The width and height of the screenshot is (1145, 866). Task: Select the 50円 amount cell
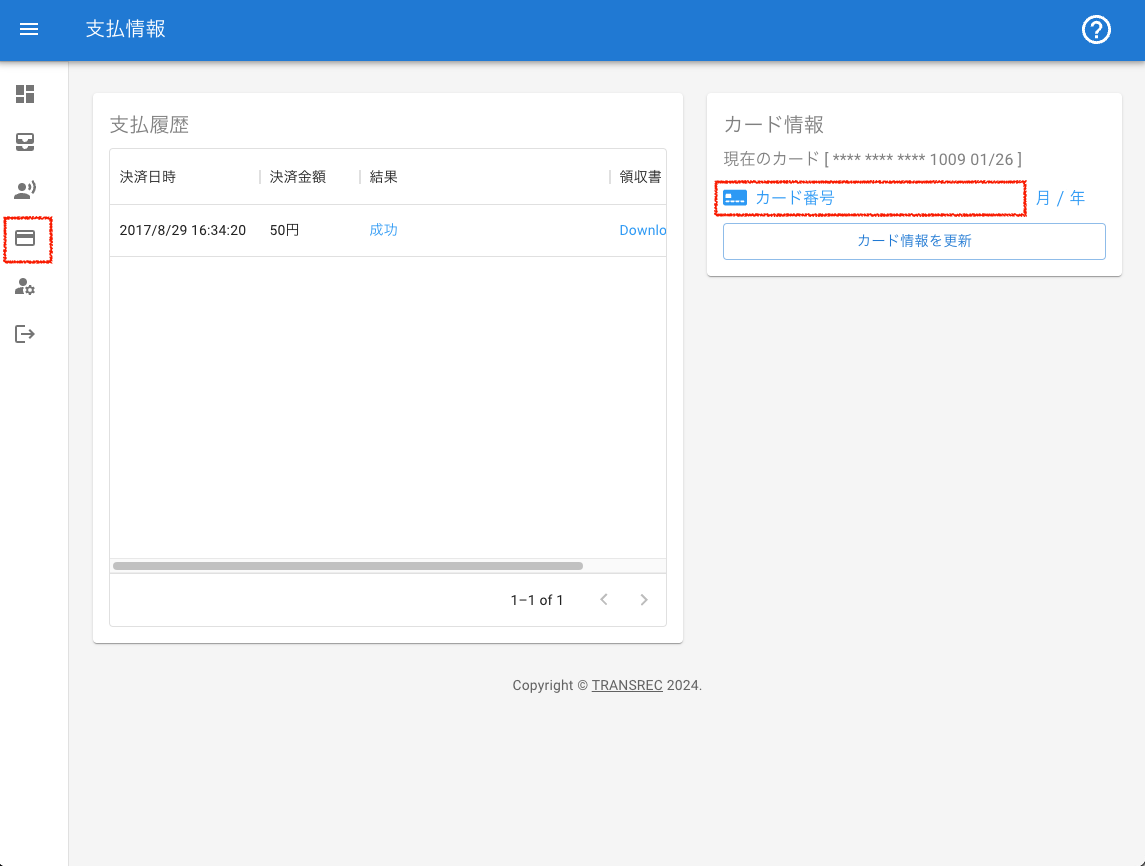pos(285,230)
